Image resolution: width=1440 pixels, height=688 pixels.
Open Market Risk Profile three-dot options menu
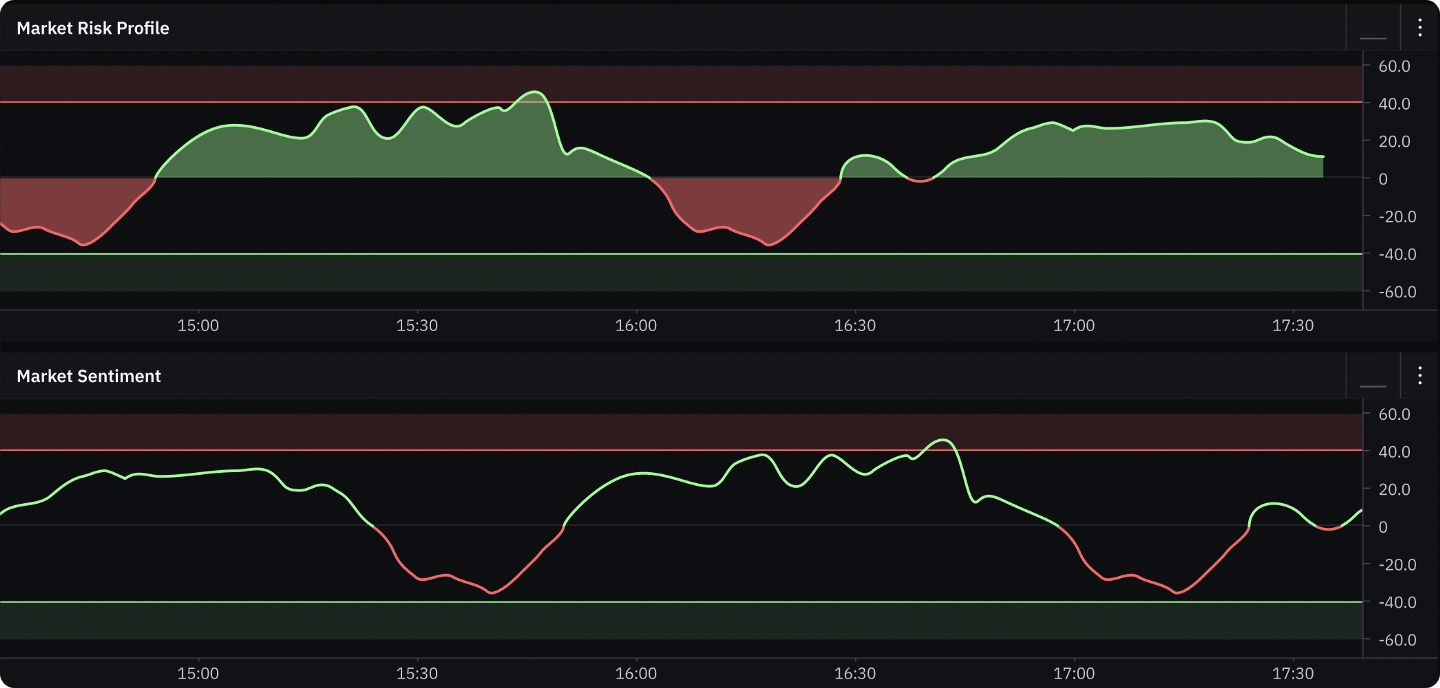click(x=1419, y=28)
